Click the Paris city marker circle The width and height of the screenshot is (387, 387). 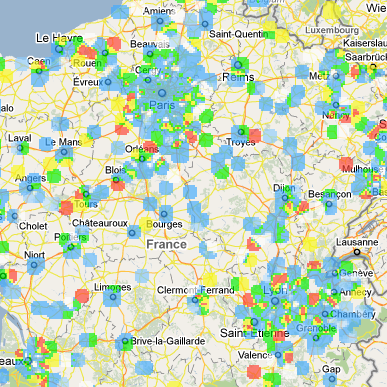[x=162, y=92]
